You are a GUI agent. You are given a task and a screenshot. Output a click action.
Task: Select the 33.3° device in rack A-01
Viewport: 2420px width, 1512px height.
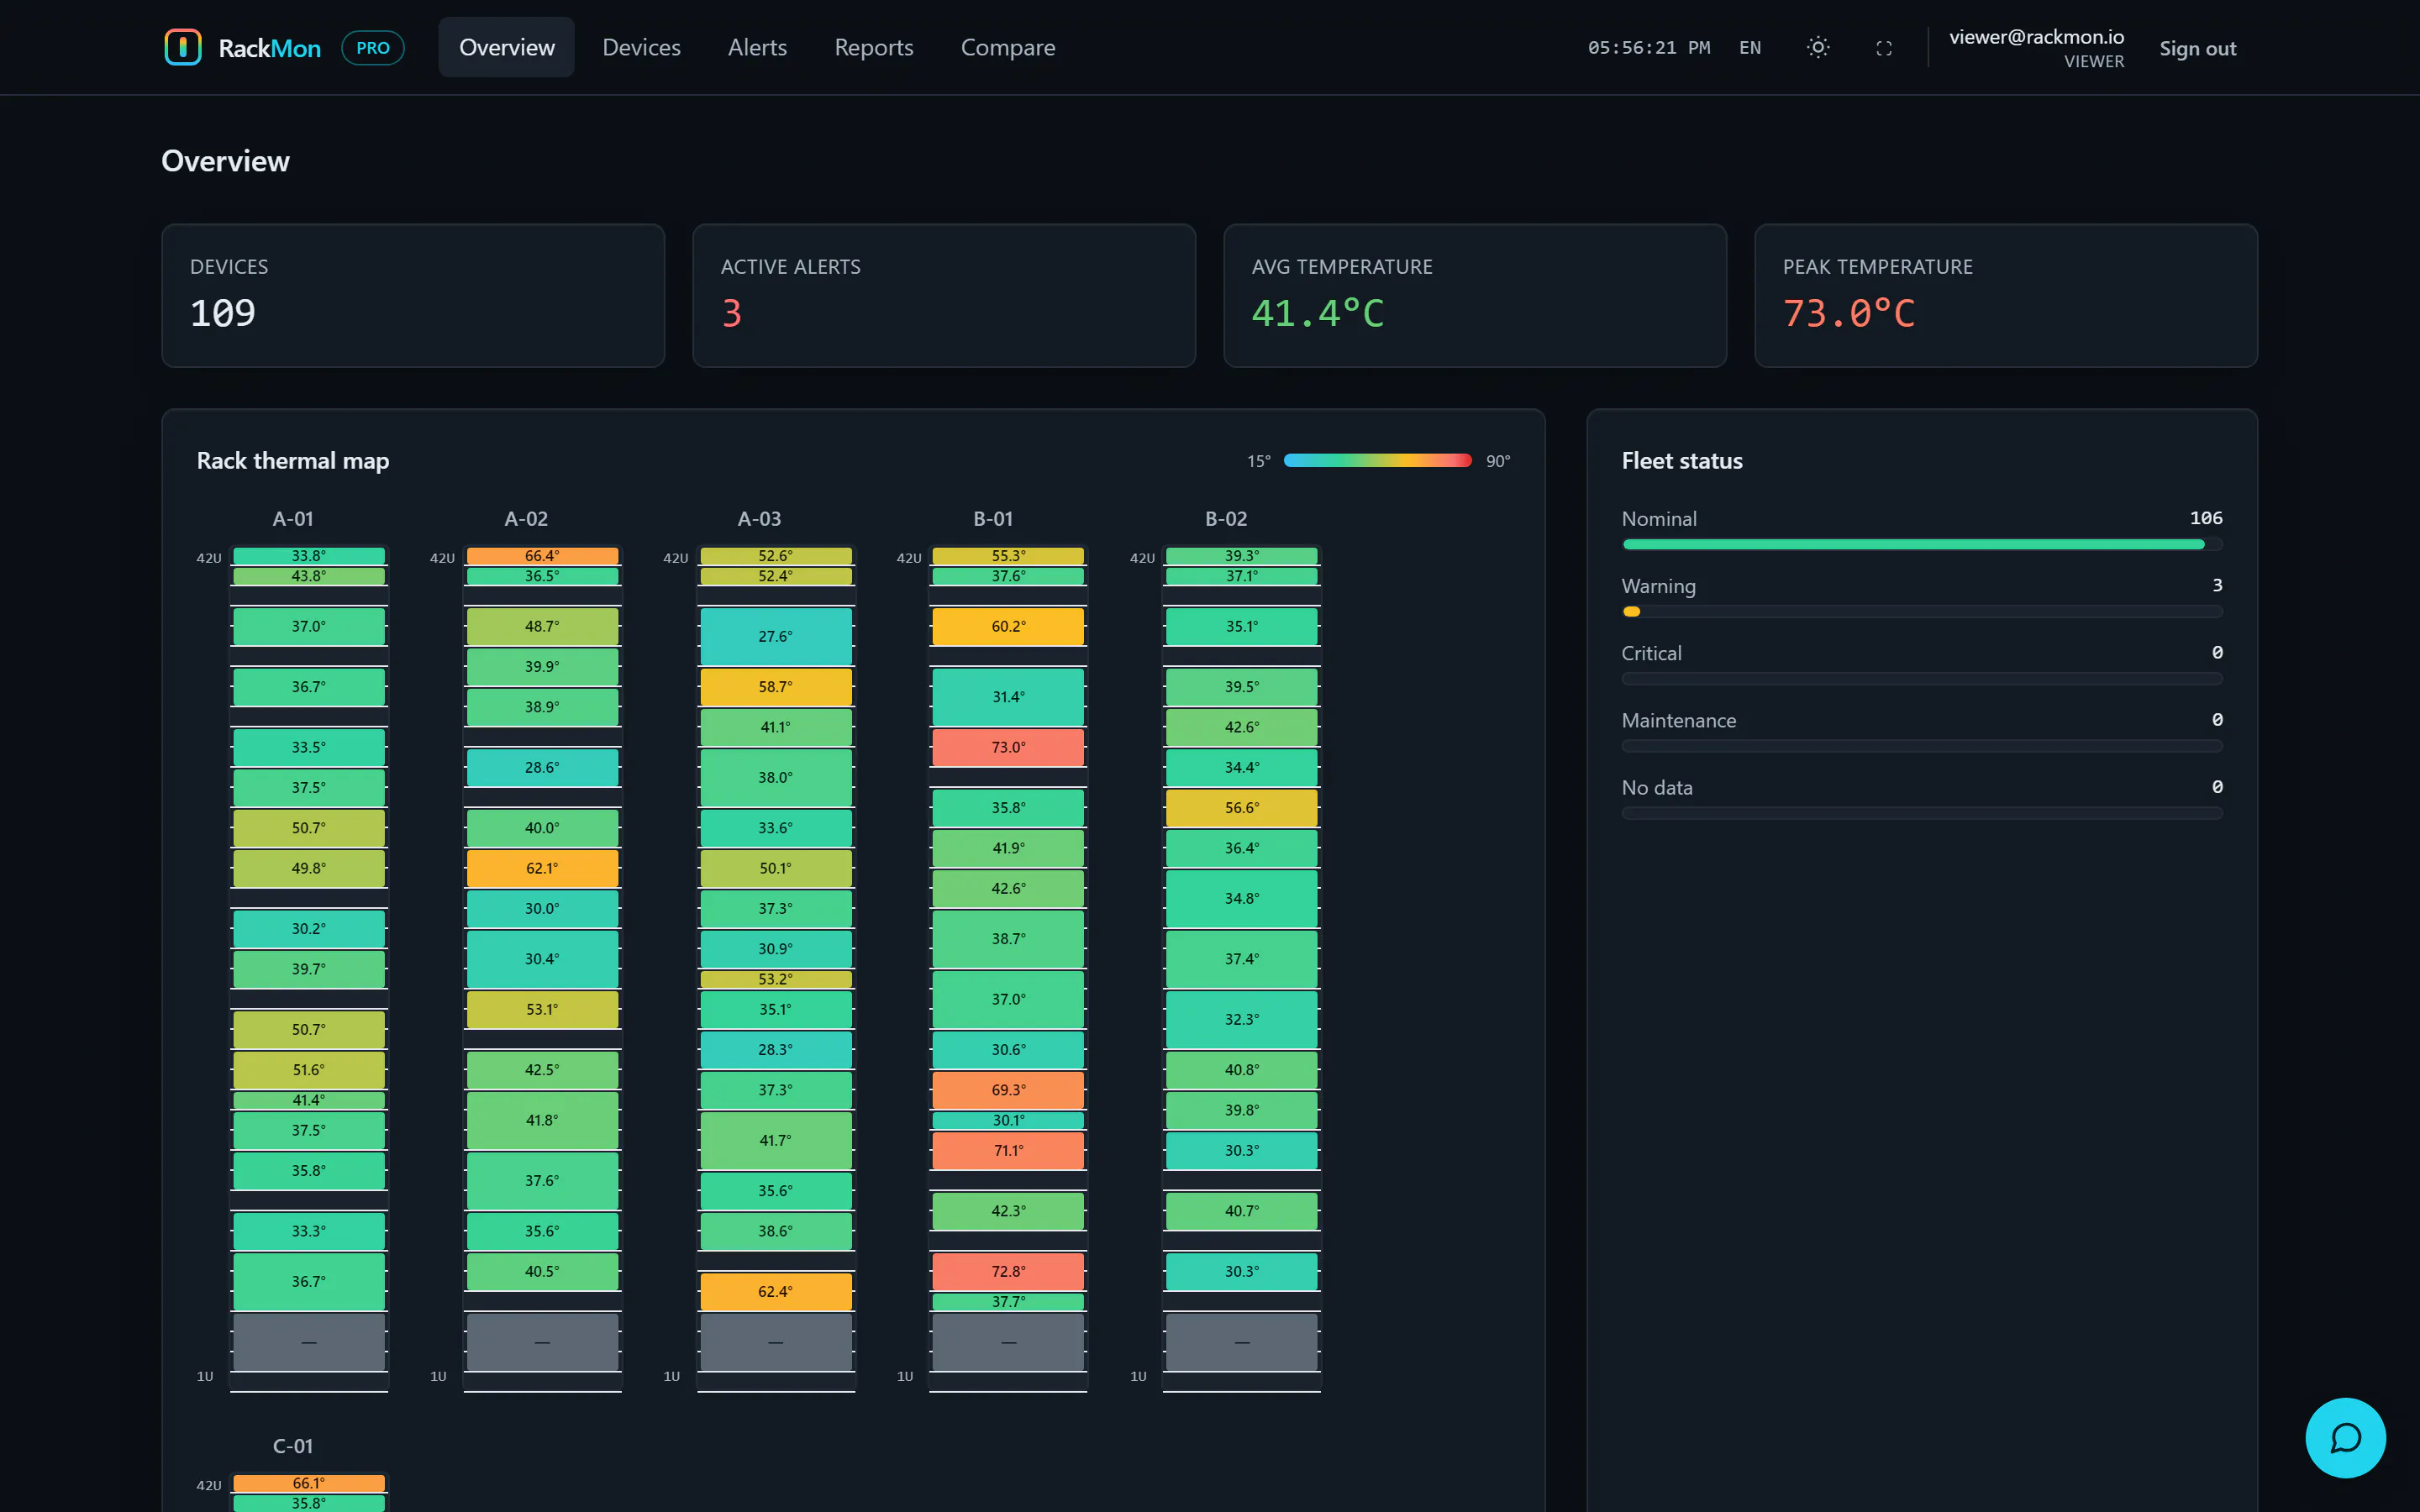[x=309, y=1231]
